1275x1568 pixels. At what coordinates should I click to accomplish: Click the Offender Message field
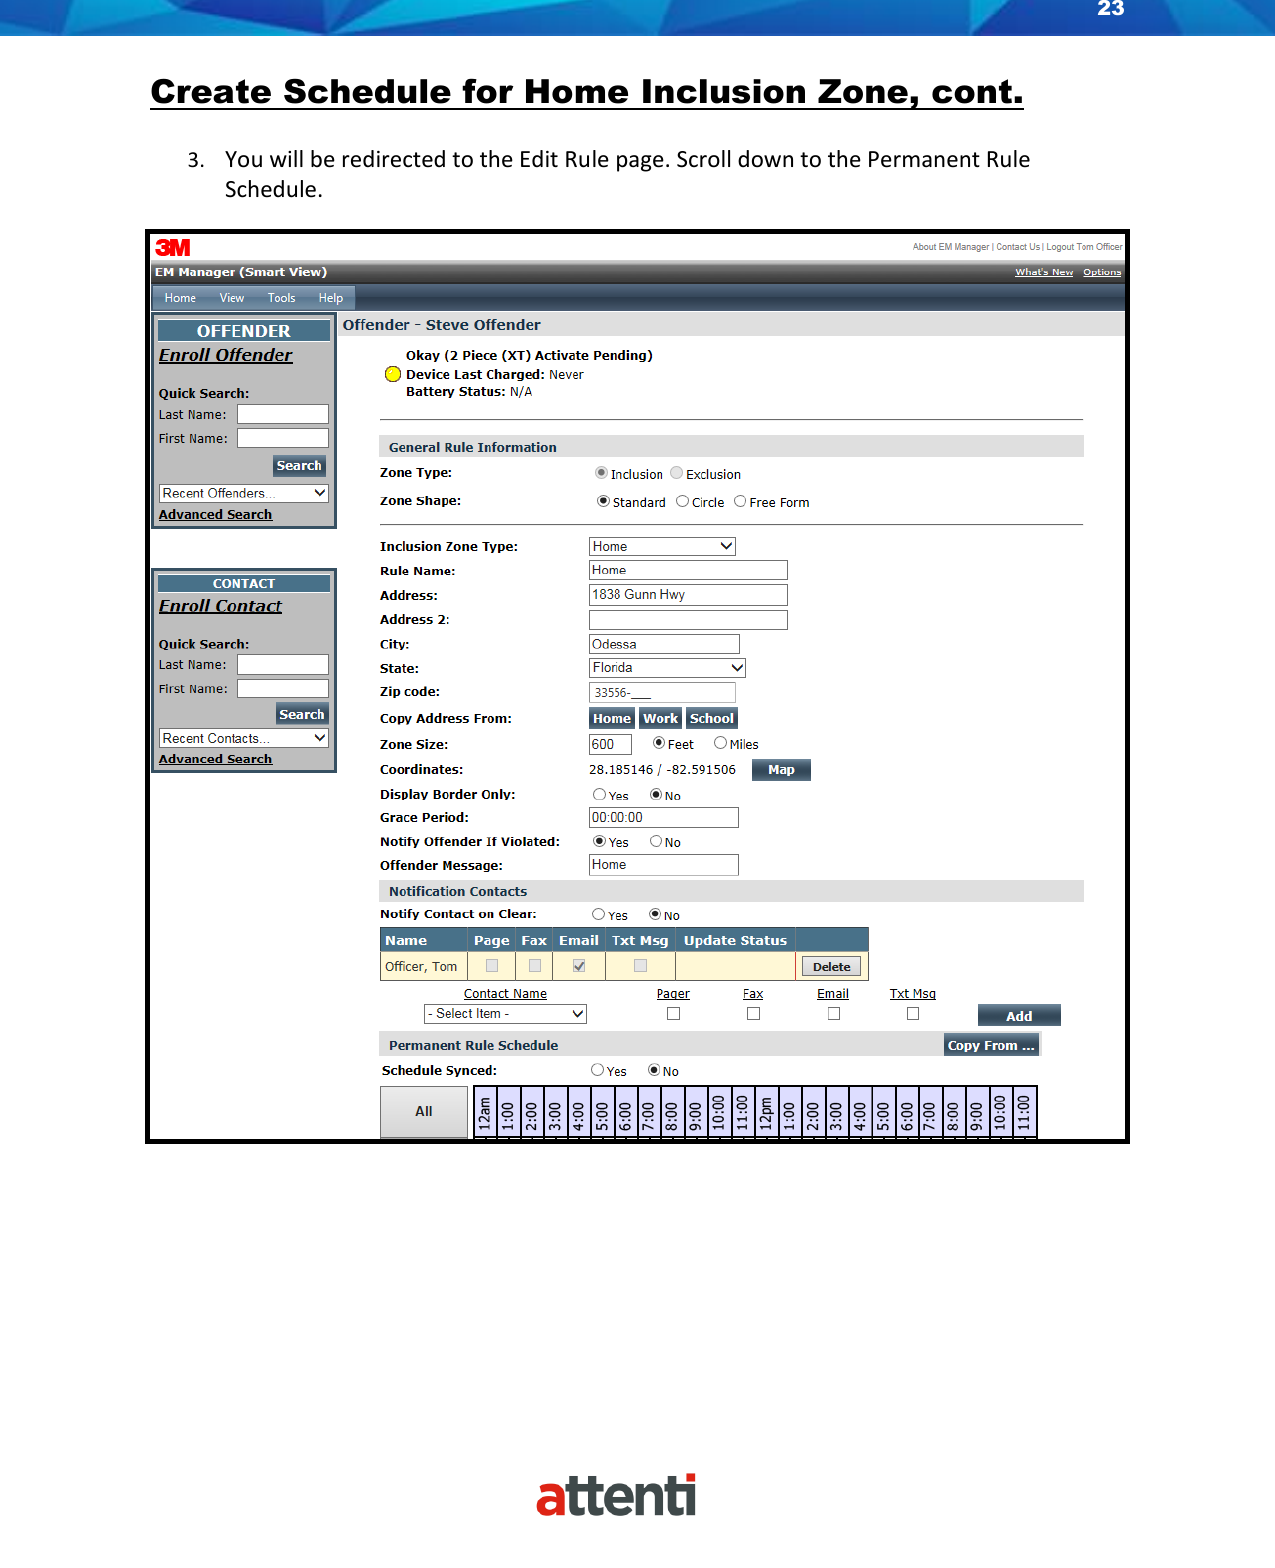coord(664,865)
